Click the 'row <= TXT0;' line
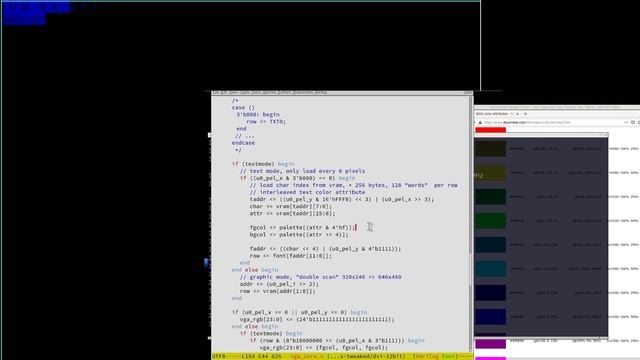 [x=266, y=121]
